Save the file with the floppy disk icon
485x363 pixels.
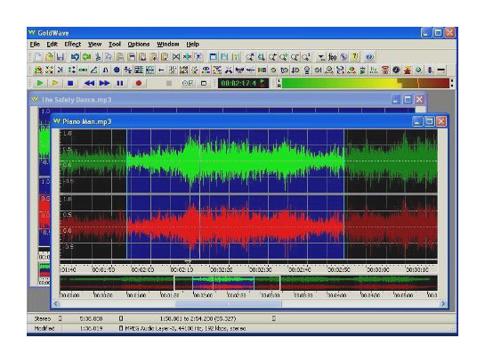[x=60, y=57]
